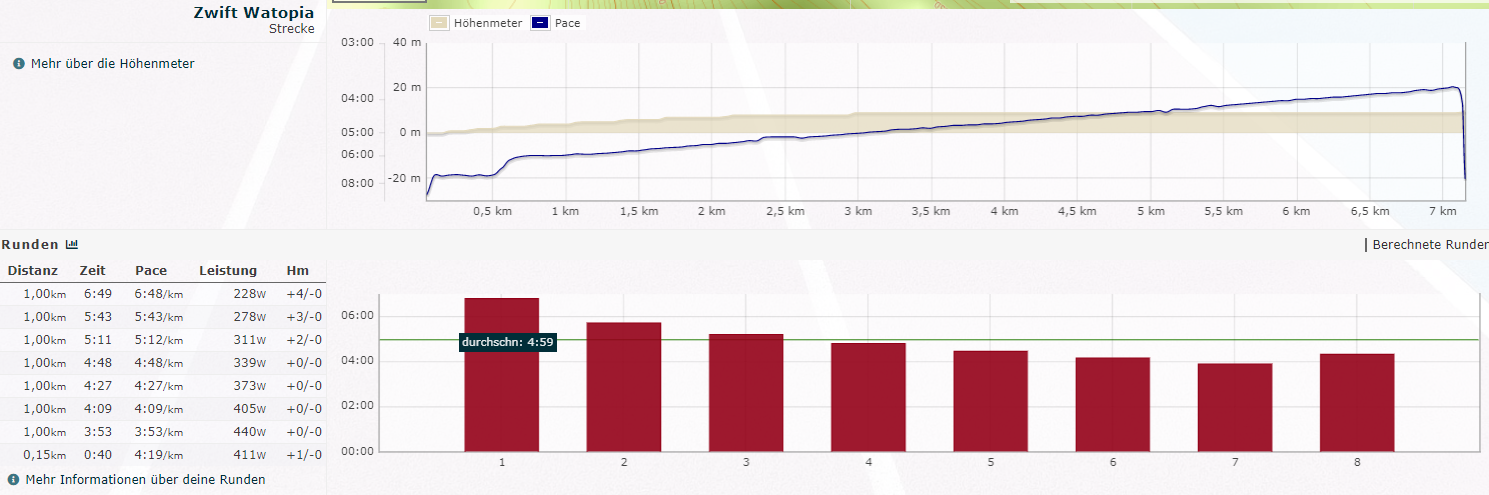Click info icon before Mehr Informationen über deine Runden
This screenshot has width=1489, height=495.
[x=13, y=480]
